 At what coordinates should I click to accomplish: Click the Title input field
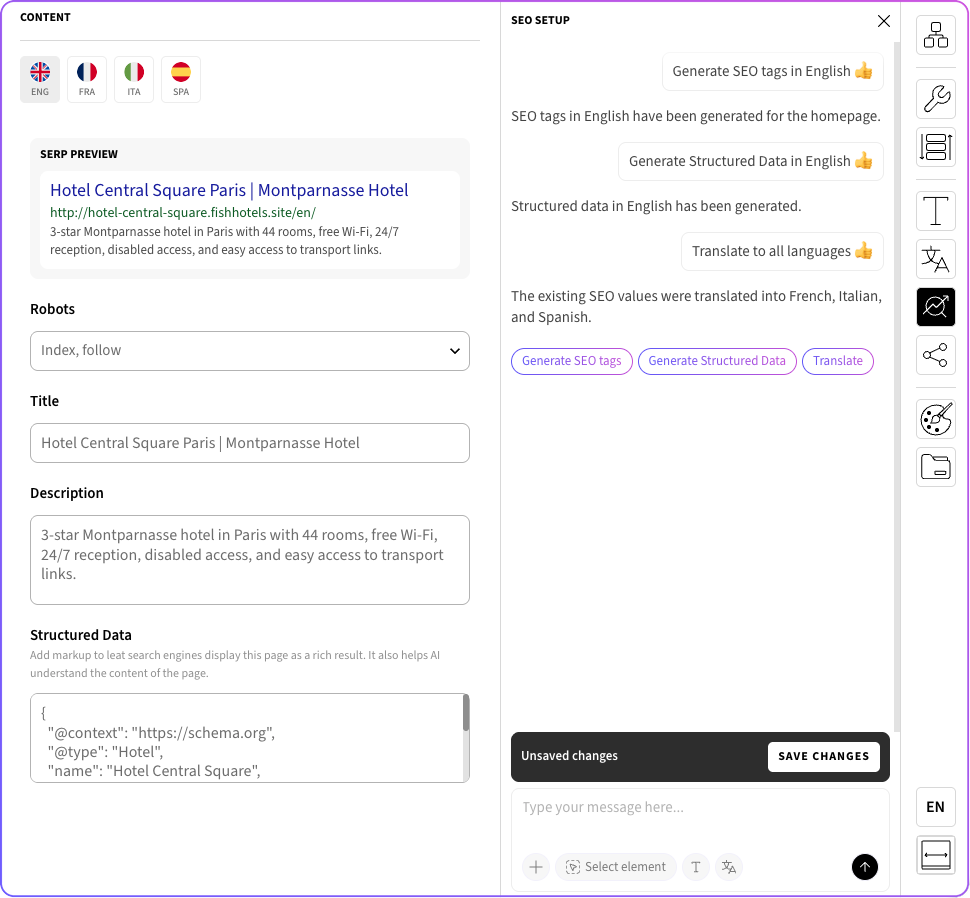(250, 443)
